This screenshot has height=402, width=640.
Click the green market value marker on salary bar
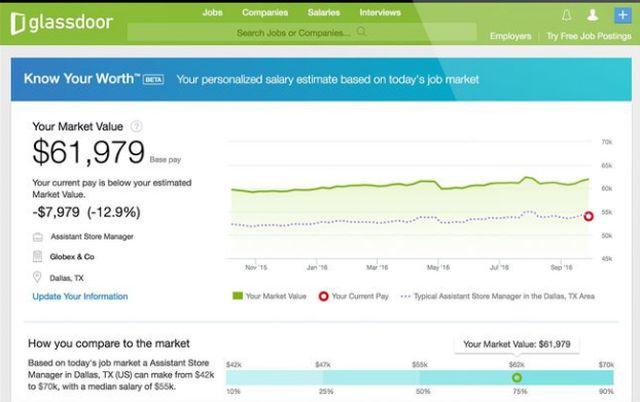(517, 378)
